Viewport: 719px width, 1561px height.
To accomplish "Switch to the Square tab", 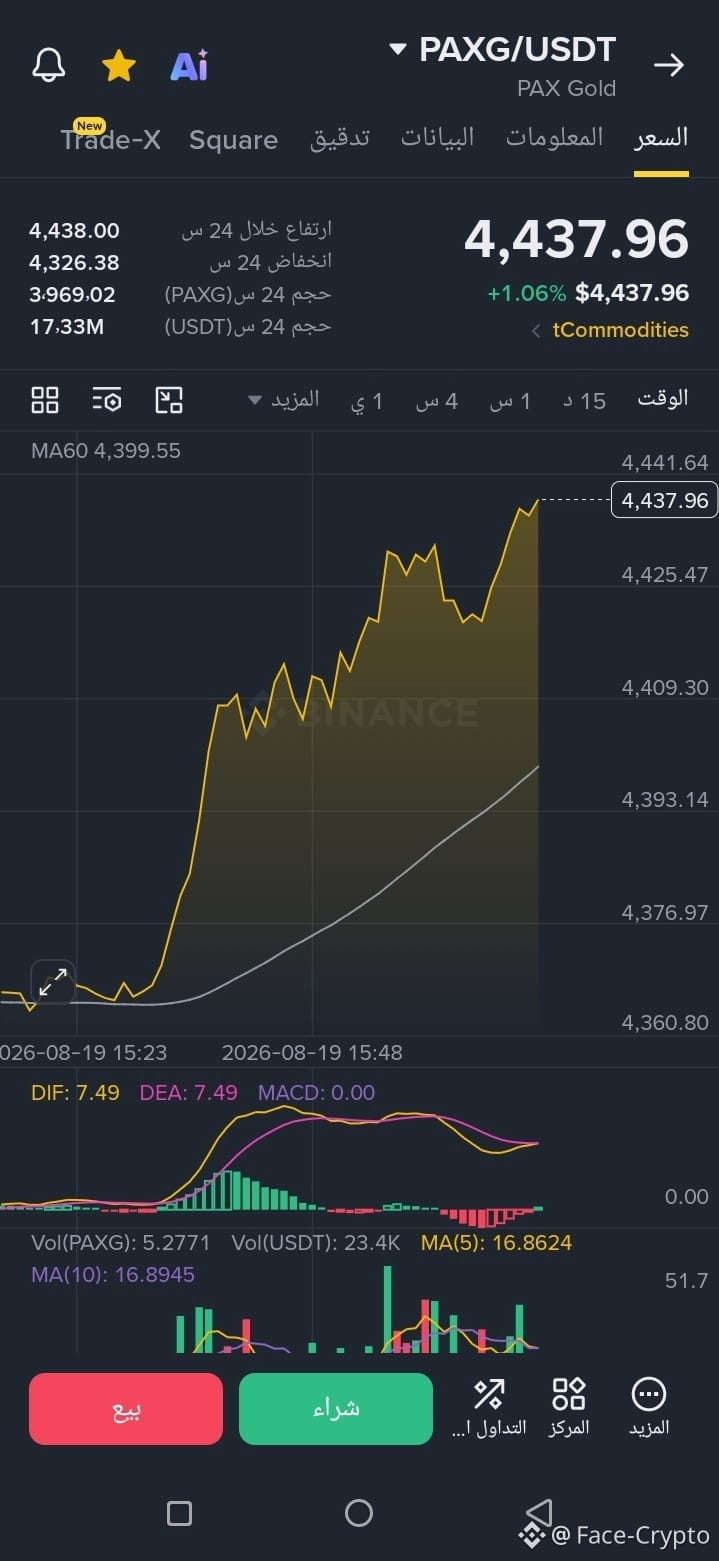I will pyautogui.click(x=233, y=139).
